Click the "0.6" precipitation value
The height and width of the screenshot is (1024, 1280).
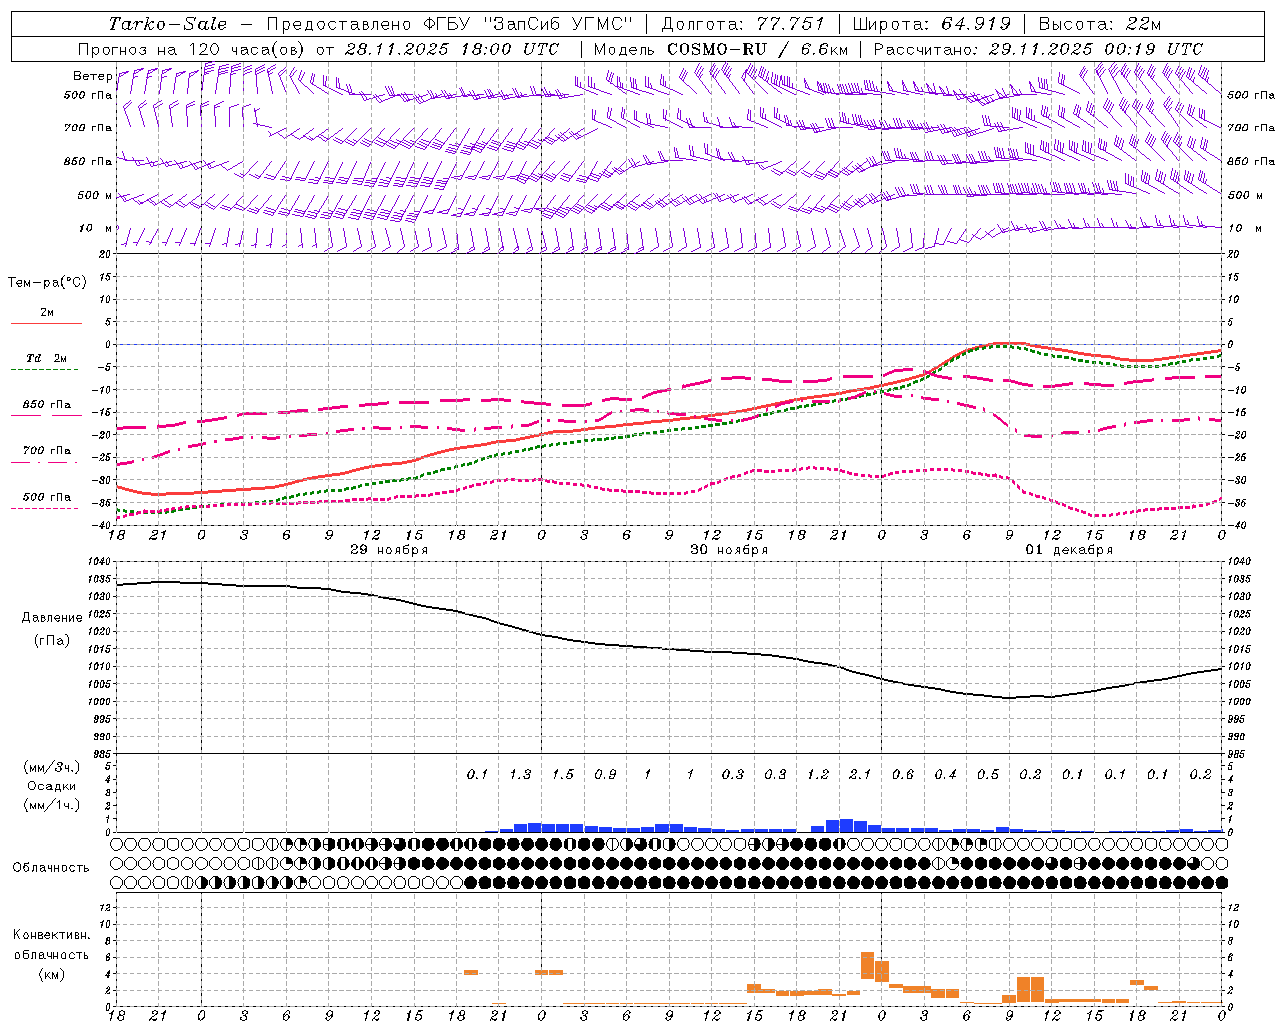(x=903, y=775)
